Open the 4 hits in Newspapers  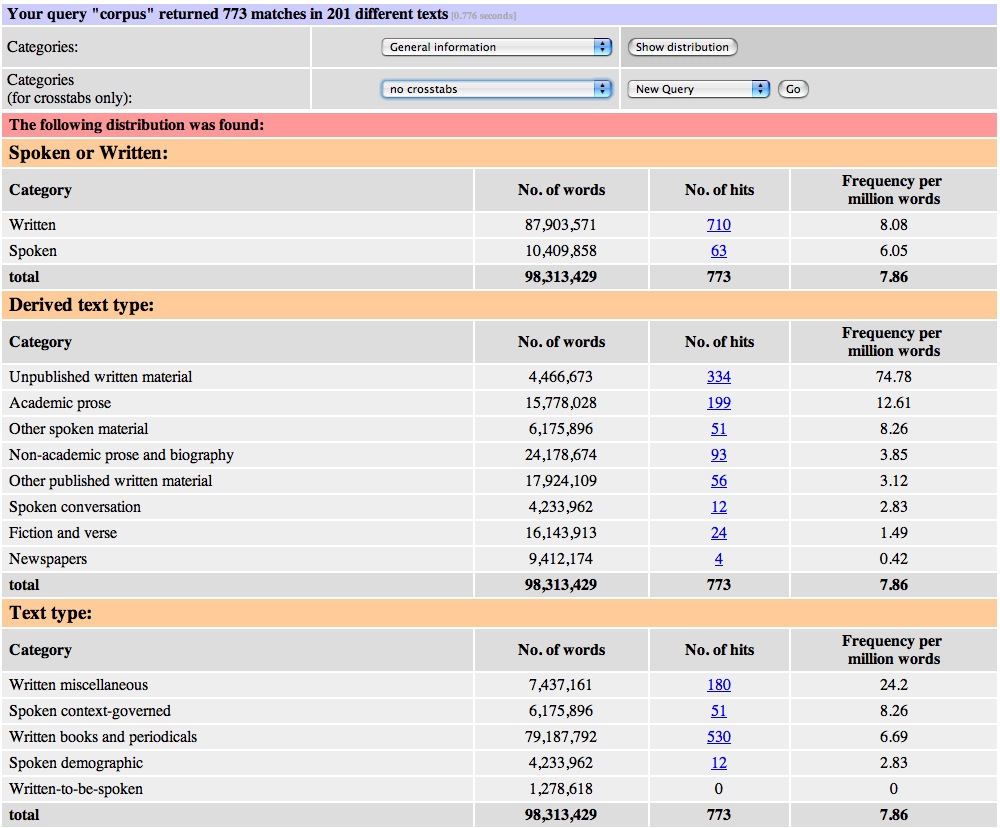click(x=719, y=559)
